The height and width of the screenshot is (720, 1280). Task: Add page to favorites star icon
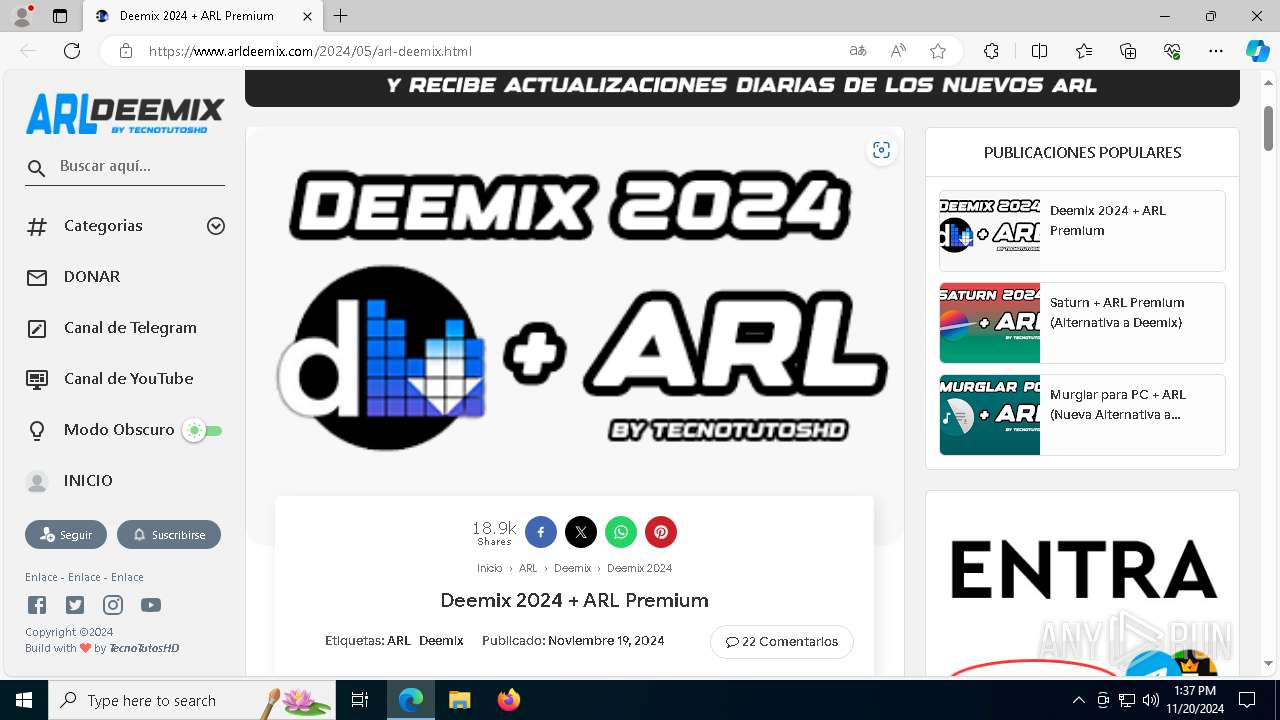pos(937,51)
